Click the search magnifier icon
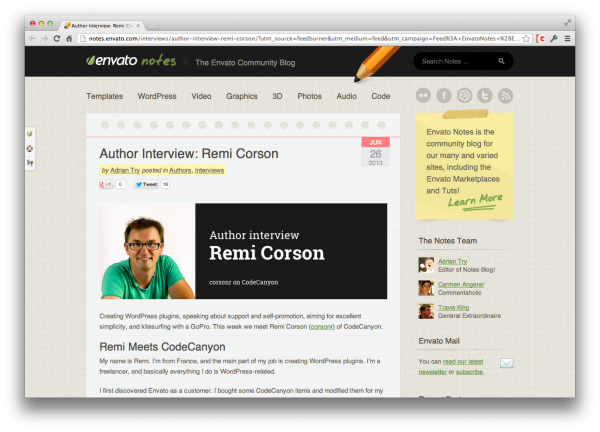This screenshot has height=432, width=600. pyautogui.click(x=501, y=61)
